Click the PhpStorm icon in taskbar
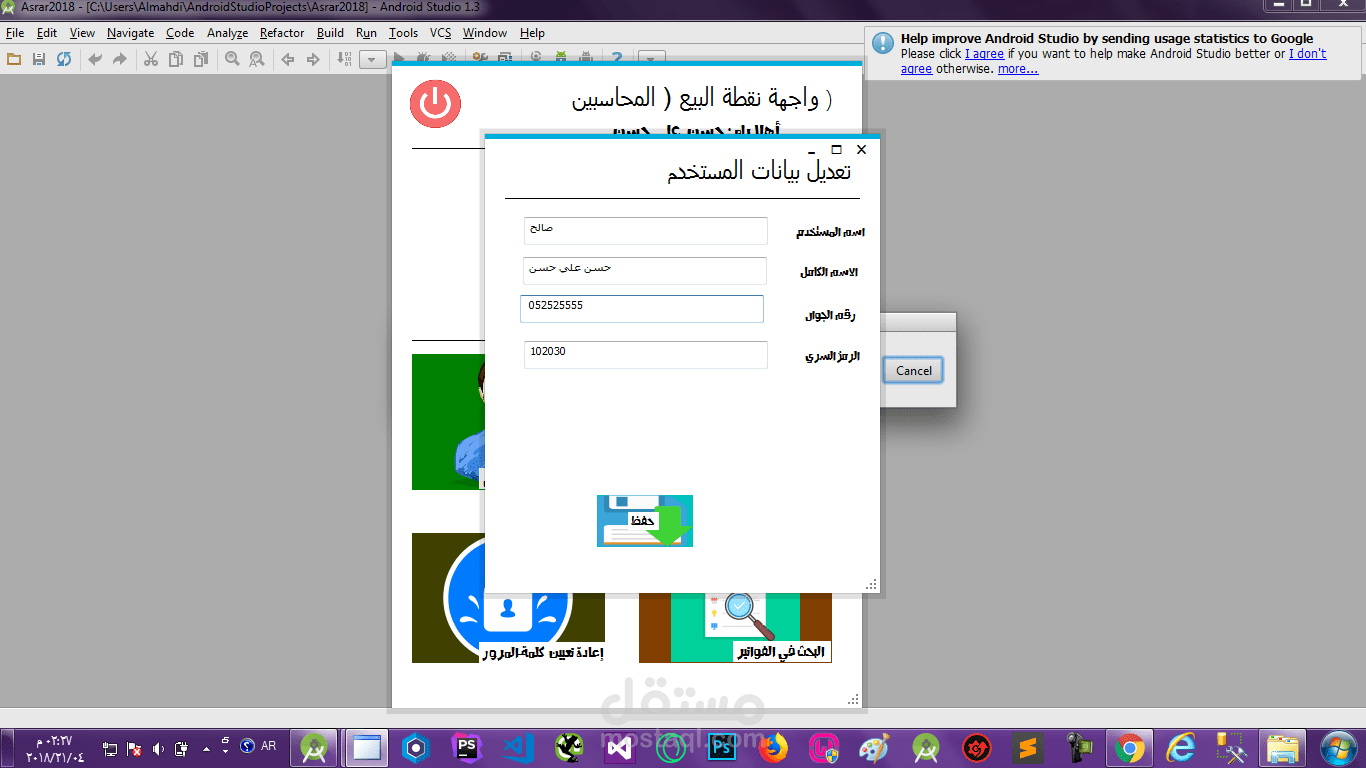Screen dimensions: 1366x768 point(466,747)
